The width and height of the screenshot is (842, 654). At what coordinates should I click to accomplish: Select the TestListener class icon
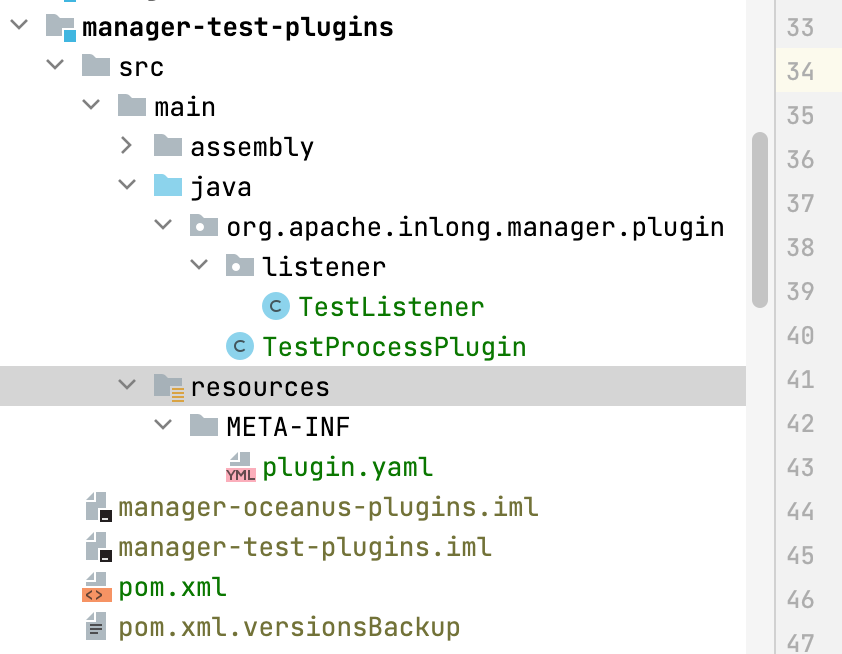coord(274,306)
